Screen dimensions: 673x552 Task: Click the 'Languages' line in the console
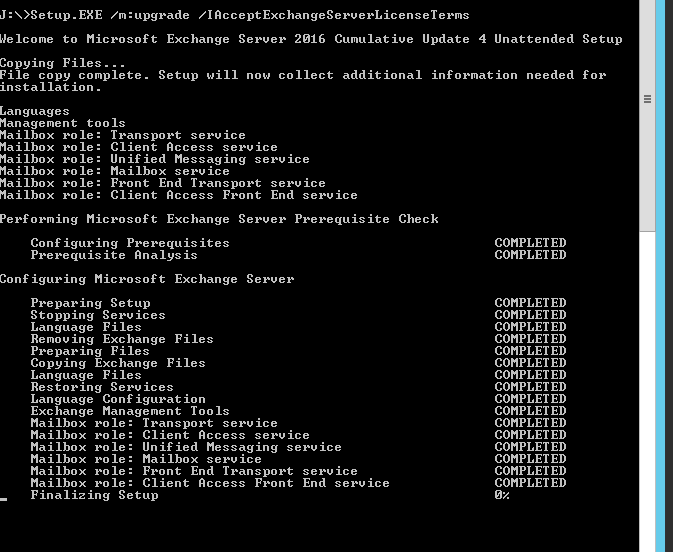click(35, 111)
